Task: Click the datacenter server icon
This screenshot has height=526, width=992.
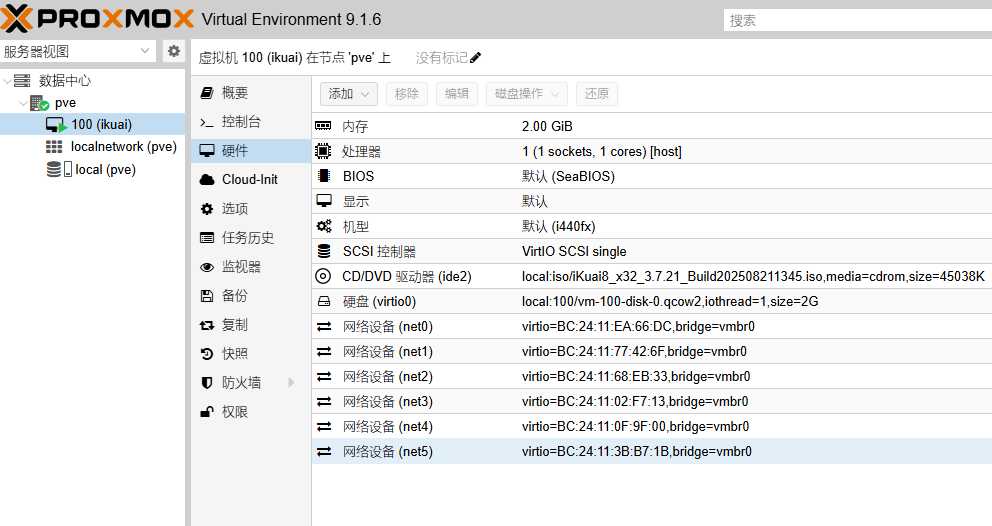Action: point(22,80)
